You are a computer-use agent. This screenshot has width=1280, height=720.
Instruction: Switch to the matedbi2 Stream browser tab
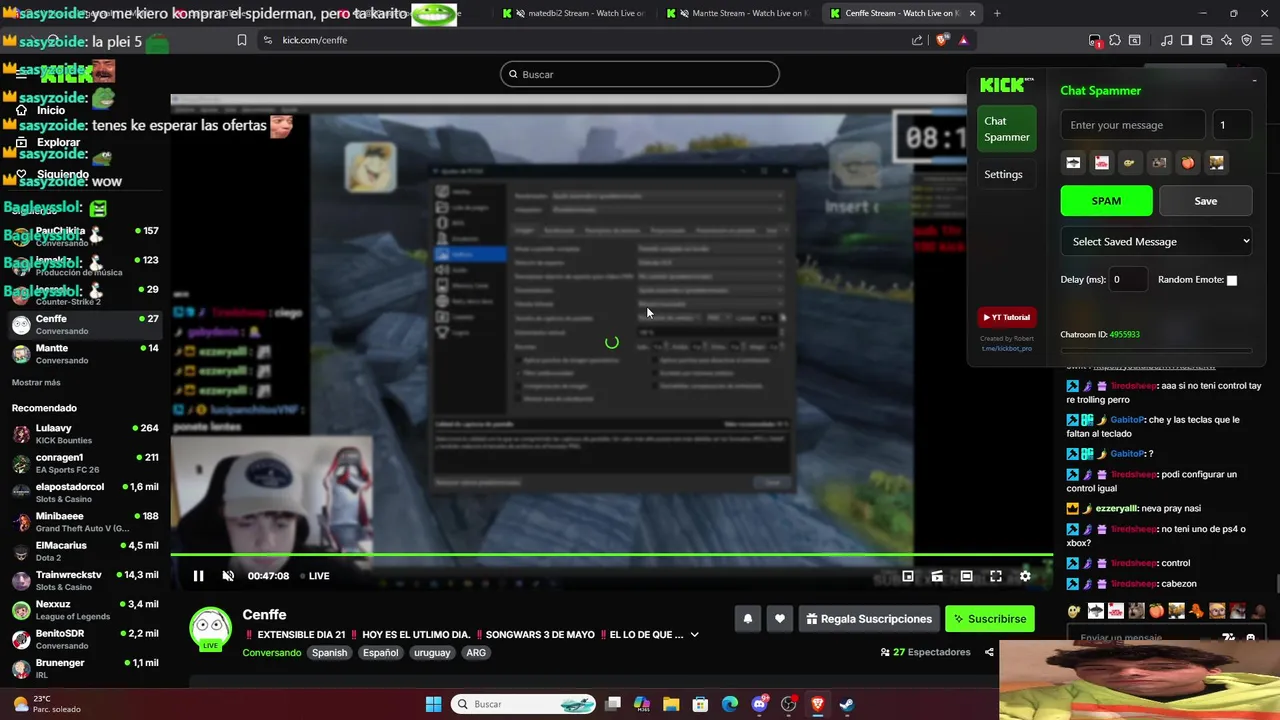coord(575,13)
